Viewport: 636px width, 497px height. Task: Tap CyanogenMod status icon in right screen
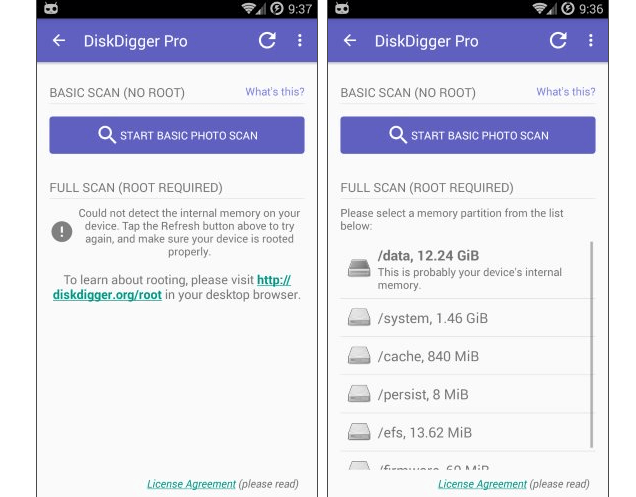click(342, 8)
